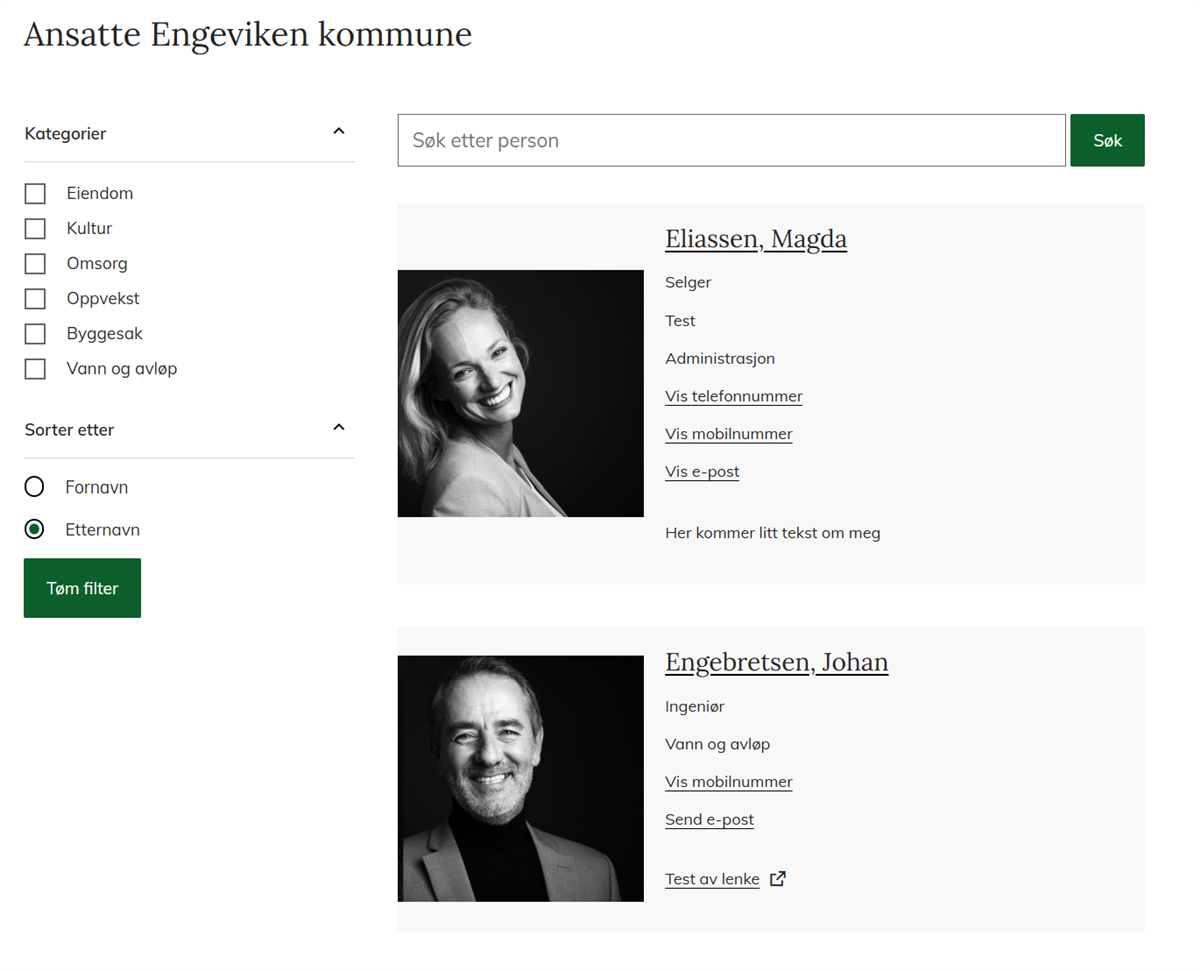Tick the Omsorg checkbox
This screenshot has width=1200, height=971.
click(x=35, y=264)
